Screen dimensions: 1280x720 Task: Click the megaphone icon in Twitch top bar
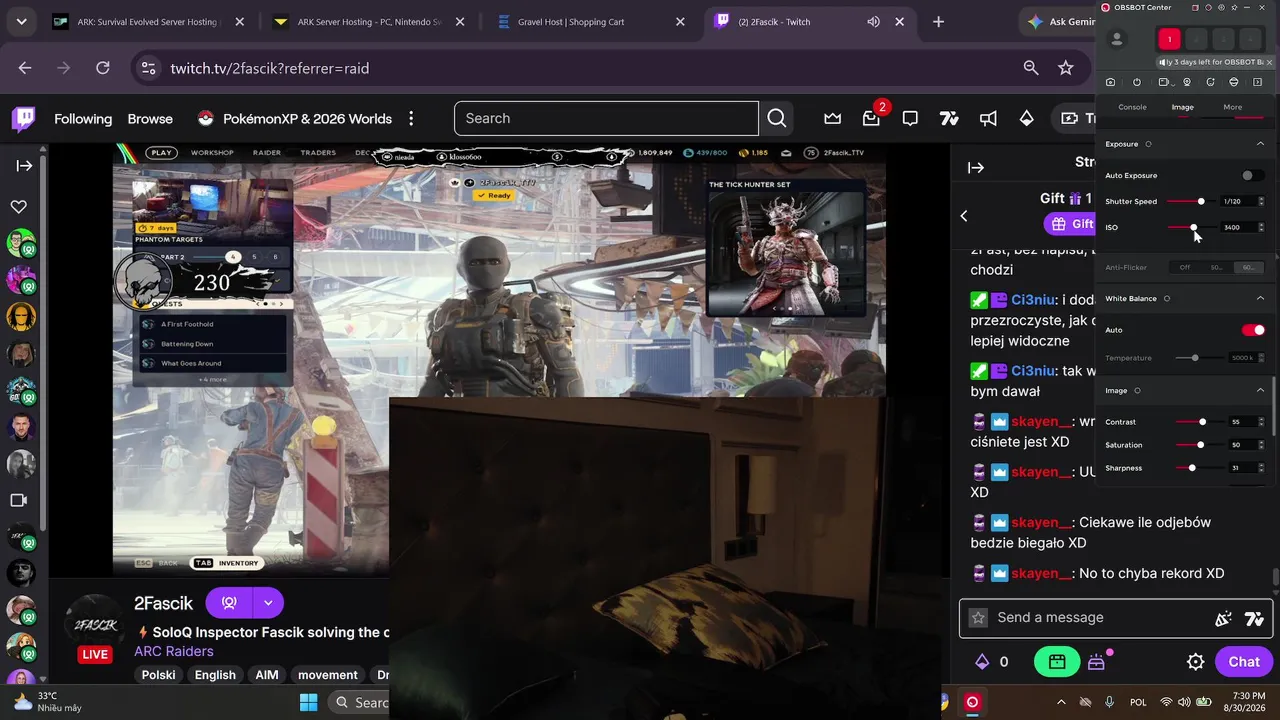tap(988, 118)
